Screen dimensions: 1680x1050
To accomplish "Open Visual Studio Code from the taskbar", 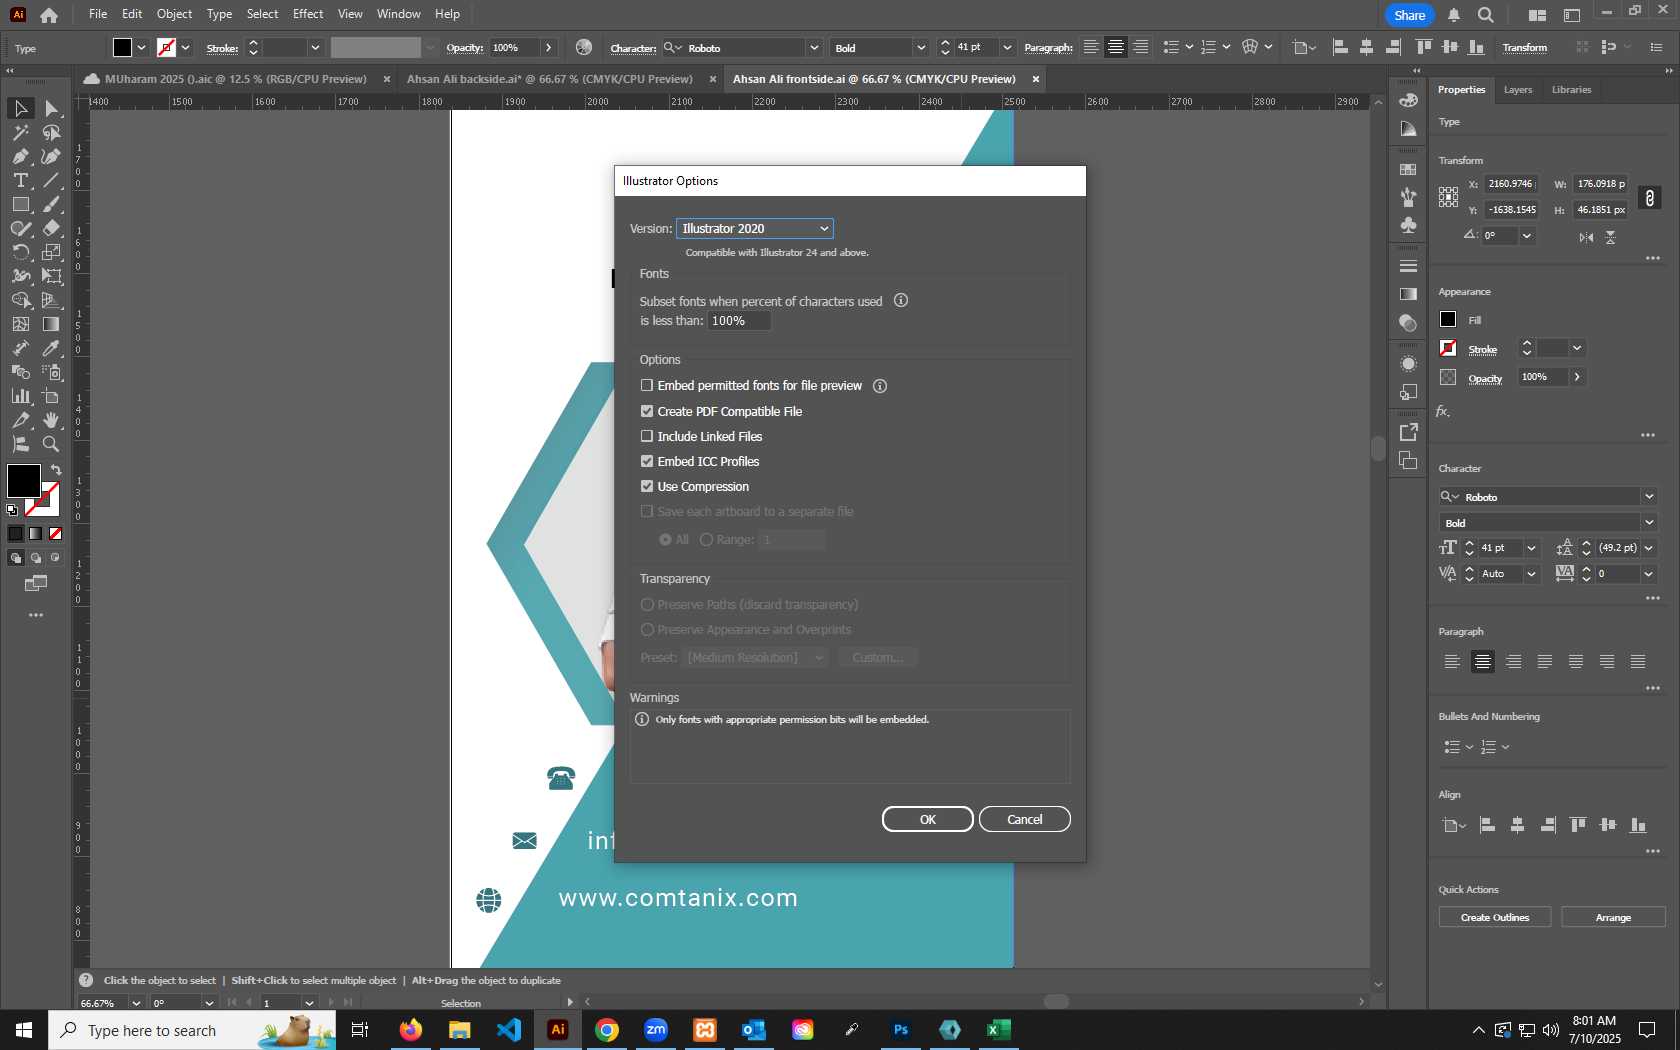I will (509, 1029).
